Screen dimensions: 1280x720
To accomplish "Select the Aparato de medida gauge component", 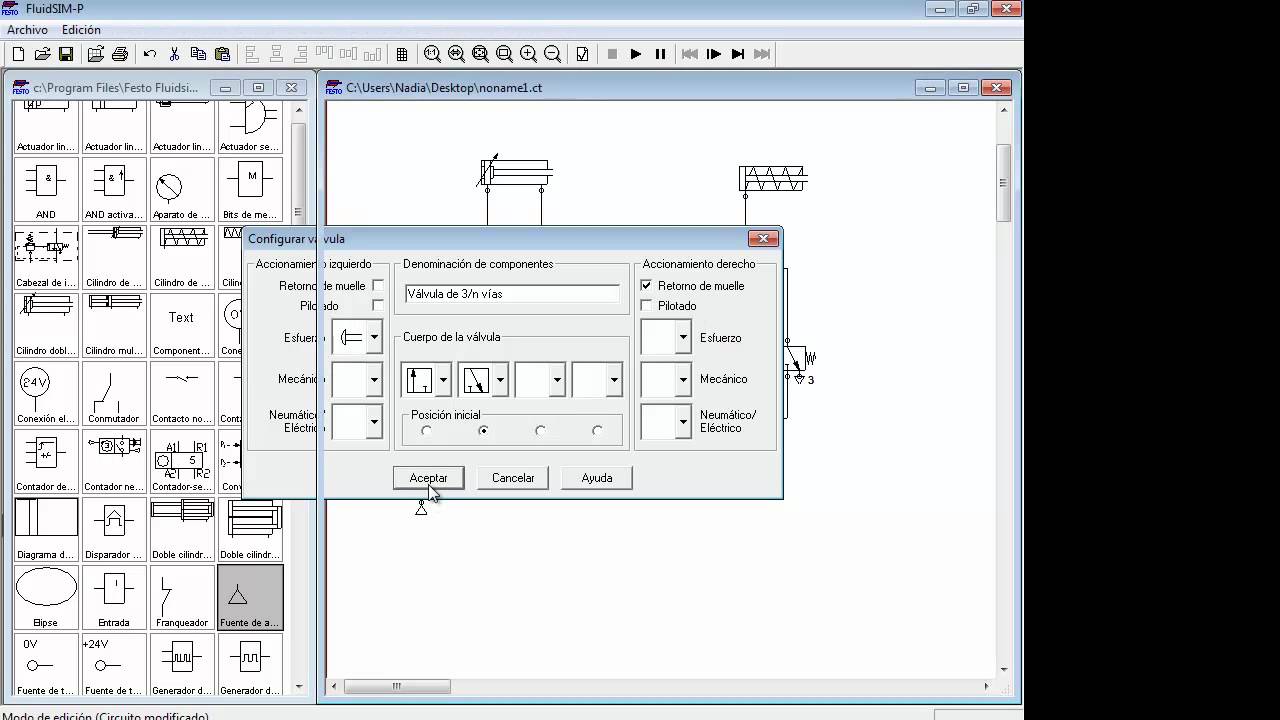I will tap(182, 189).
